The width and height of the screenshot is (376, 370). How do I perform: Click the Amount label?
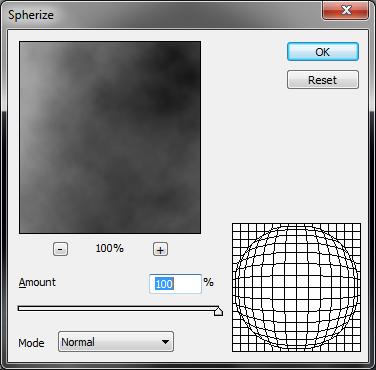(37, 282)
